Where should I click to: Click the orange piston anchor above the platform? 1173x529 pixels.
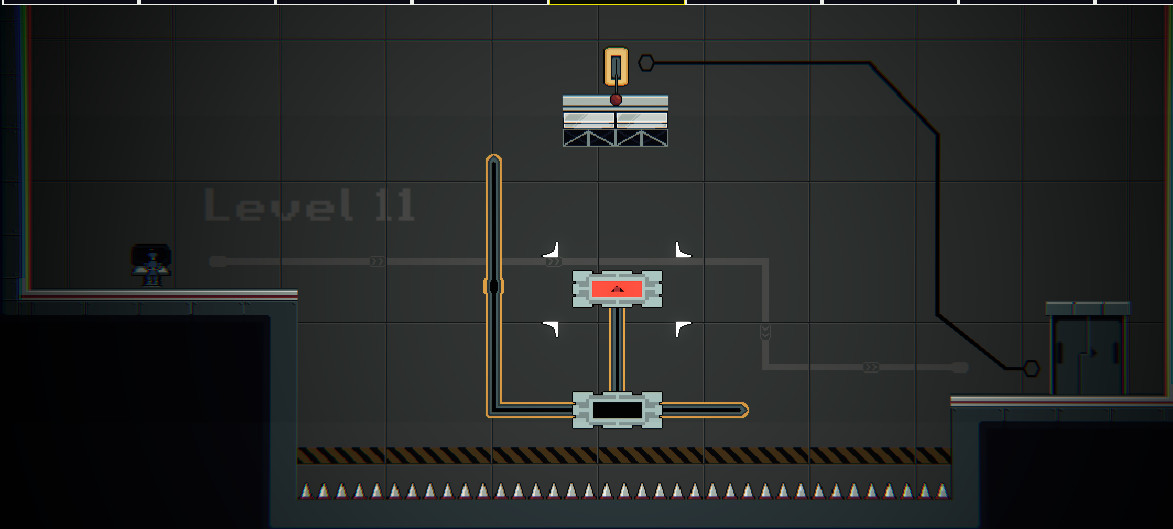617,67
